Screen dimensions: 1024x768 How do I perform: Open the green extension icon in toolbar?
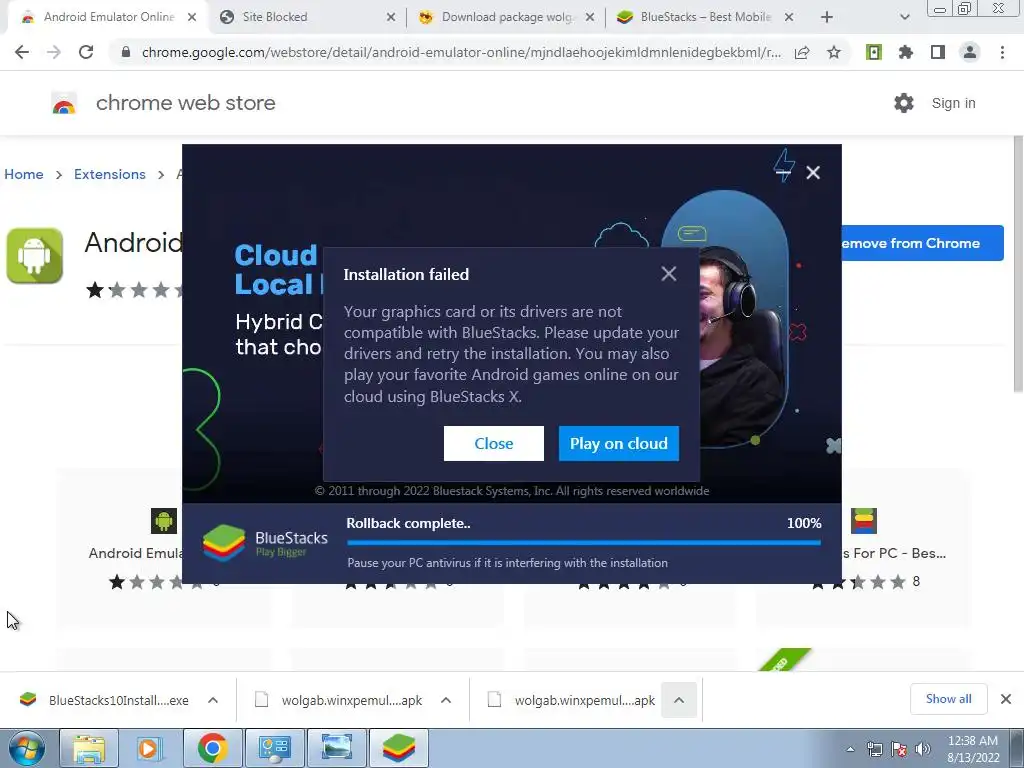click(874, 52)
